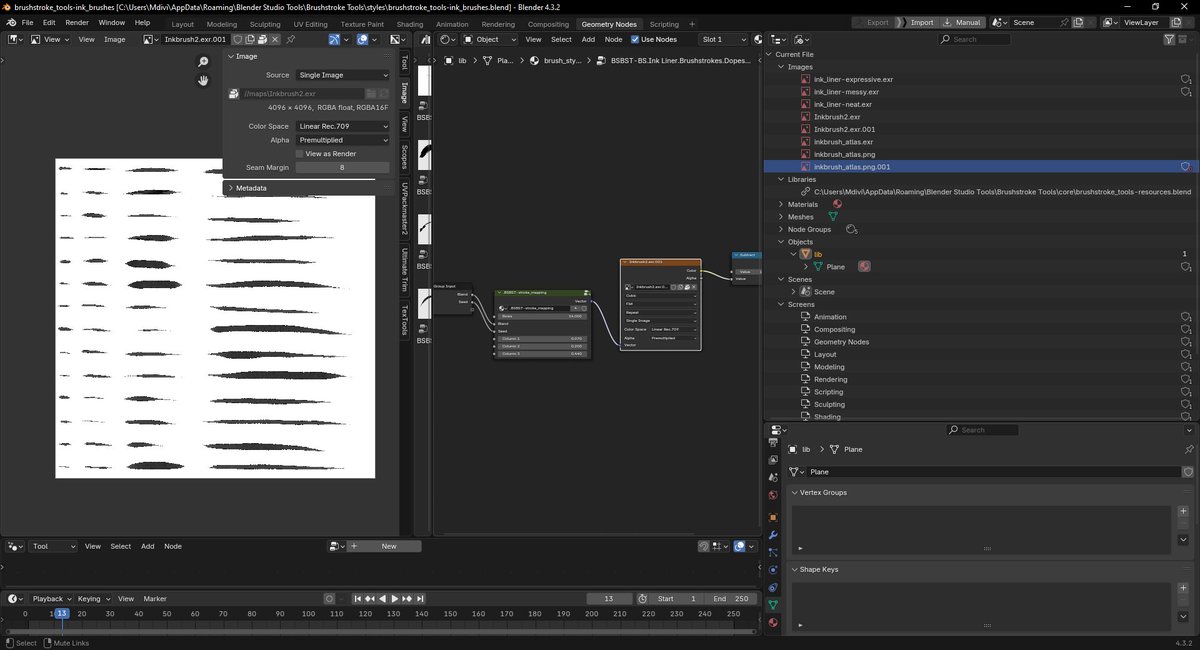
Task: Click the timeline playhead at frame 13
Action: pyautogui.click(x=61, y=613)
